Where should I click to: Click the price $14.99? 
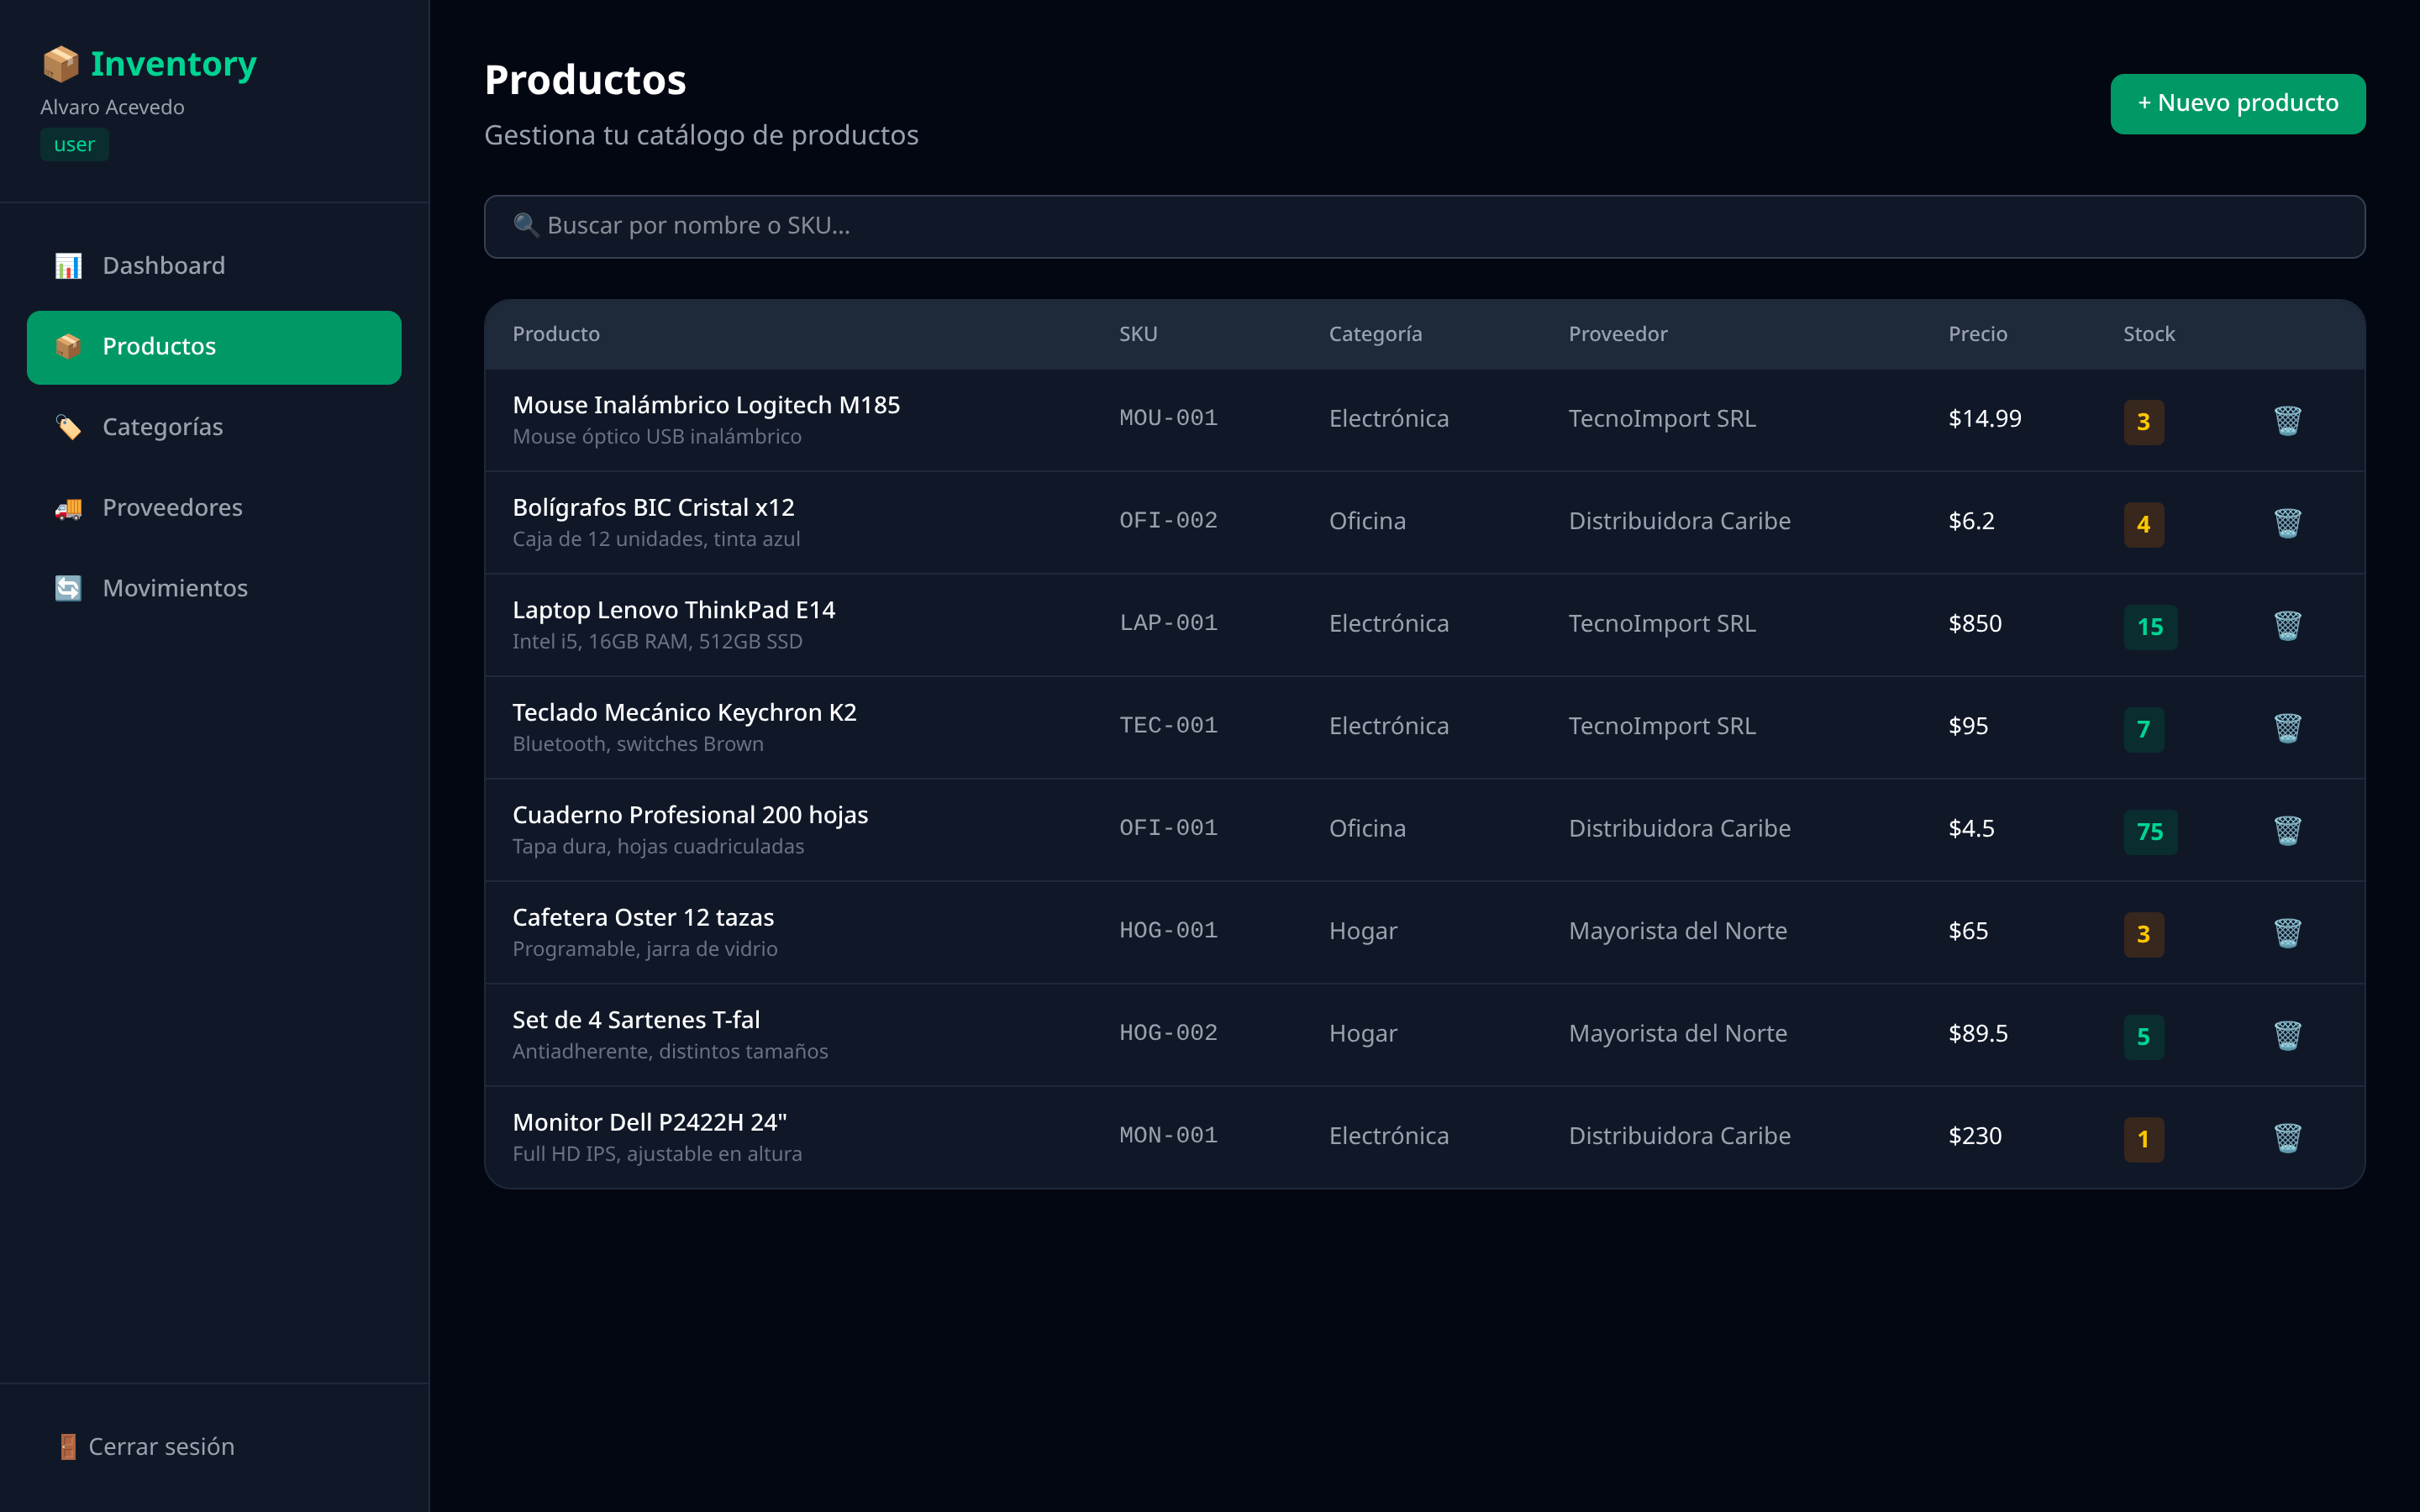tap(1984, 419)
